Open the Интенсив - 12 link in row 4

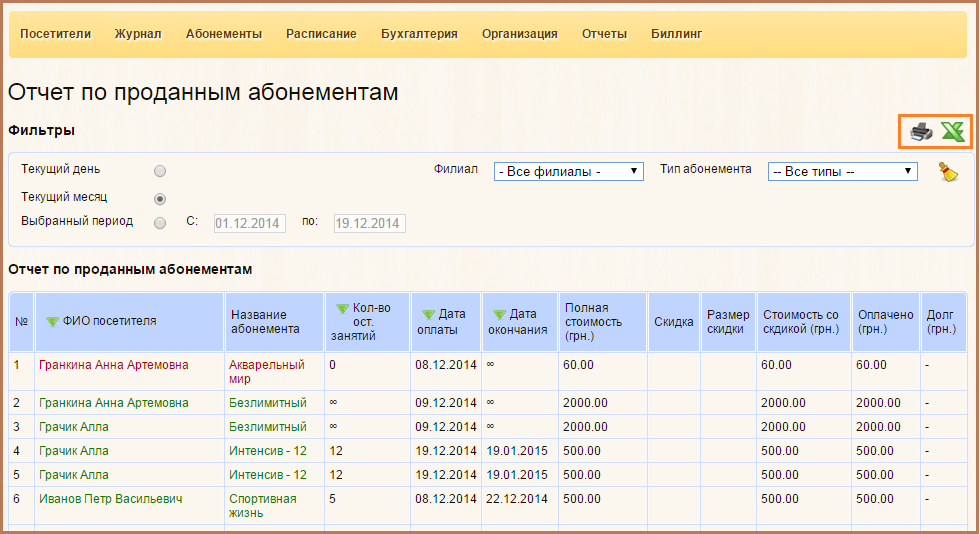tap(267, 451)
